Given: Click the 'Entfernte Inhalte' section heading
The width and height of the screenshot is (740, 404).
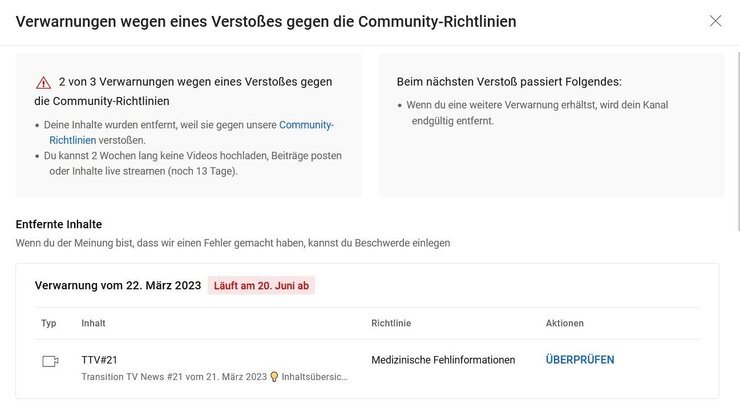Looking at the screenshot, I should point(59,224).
